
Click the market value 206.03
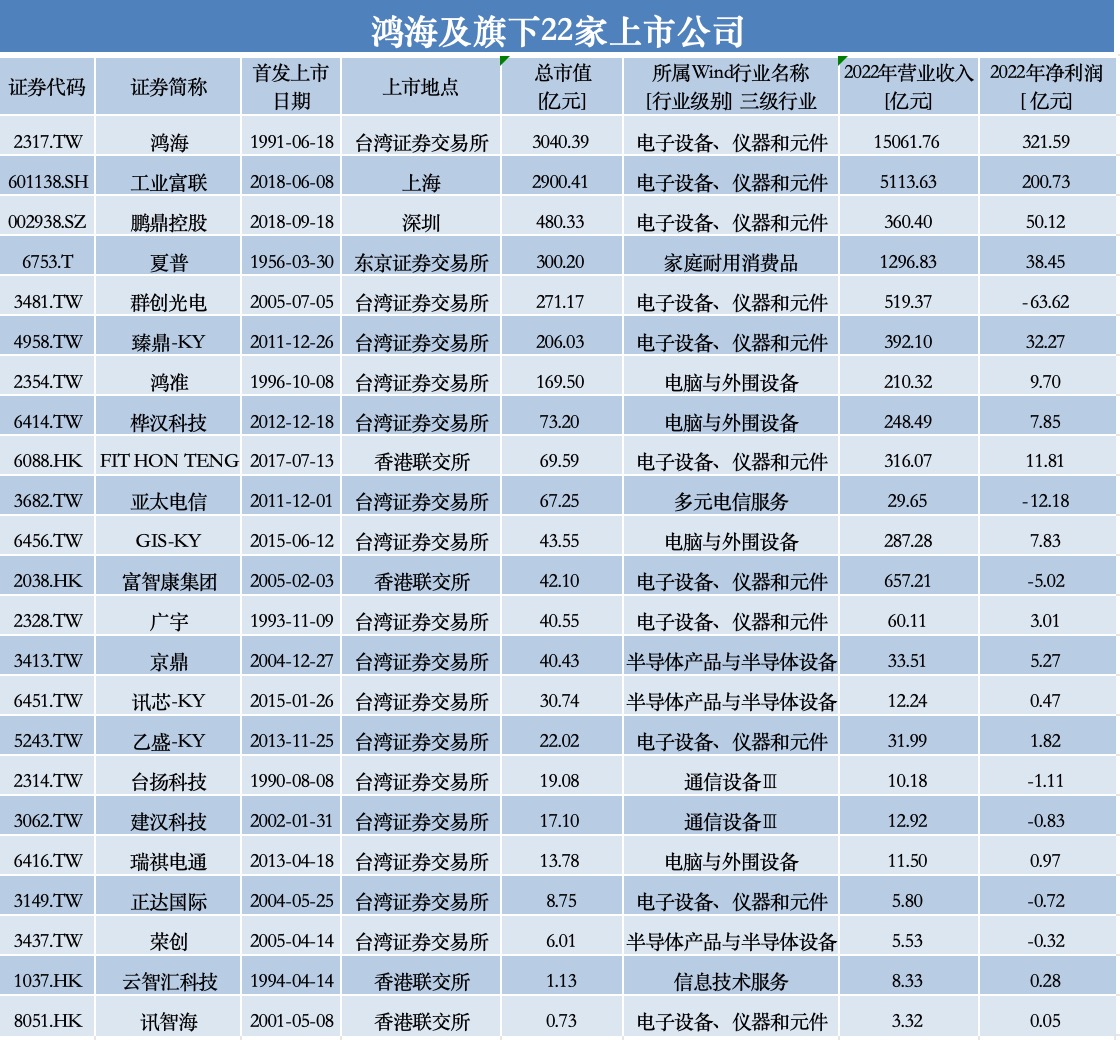click(560, 342)
